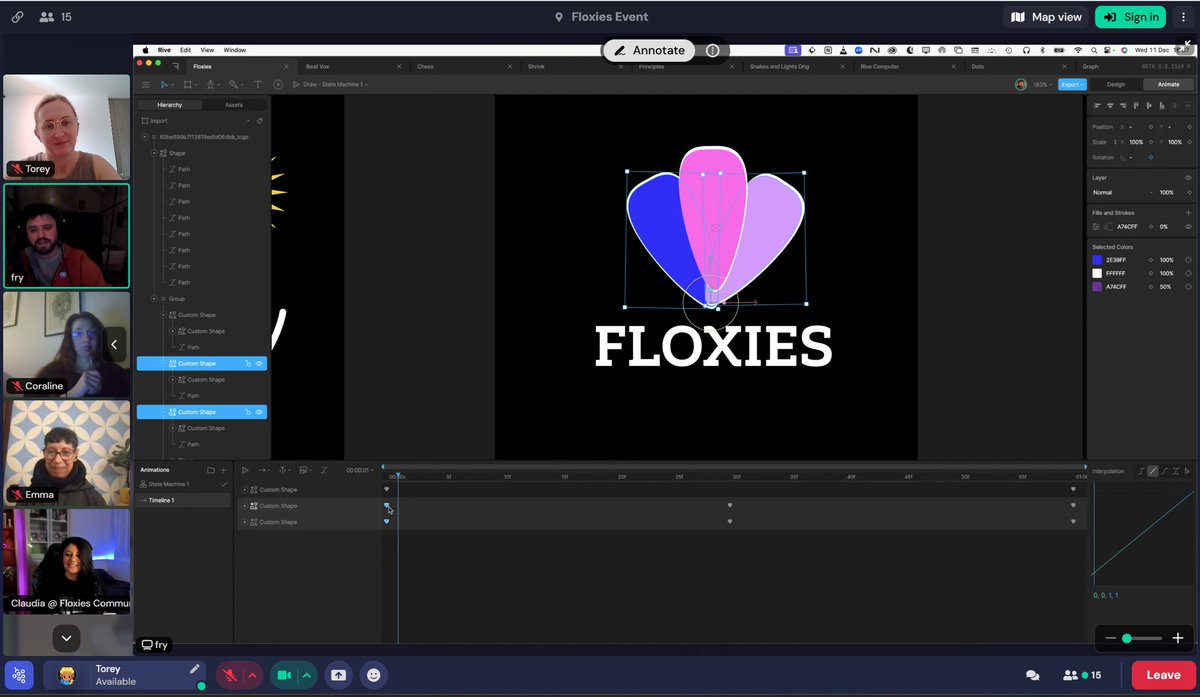This screenshot has width=1200, height=697.
Task: Switch to Design mode
Action: click(1115, 84)
